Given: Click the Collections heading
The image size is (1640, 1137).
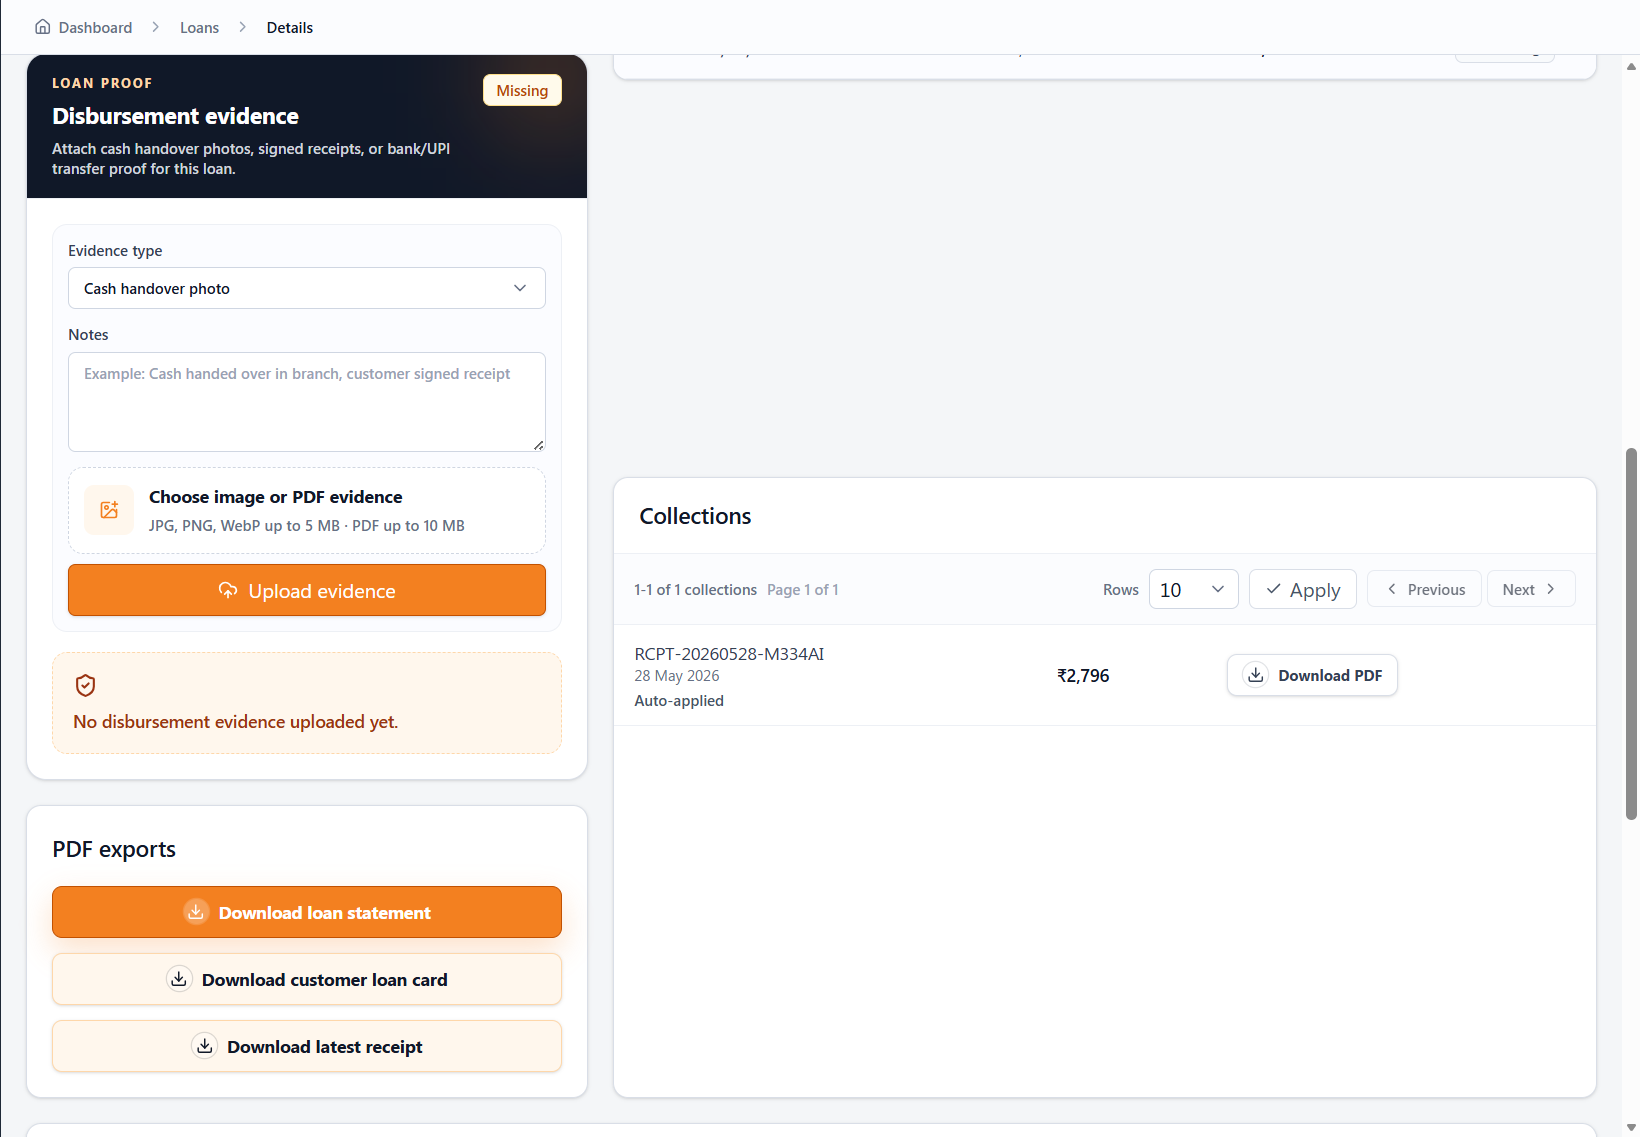Looking at the screenshot, I should point(695,516).
